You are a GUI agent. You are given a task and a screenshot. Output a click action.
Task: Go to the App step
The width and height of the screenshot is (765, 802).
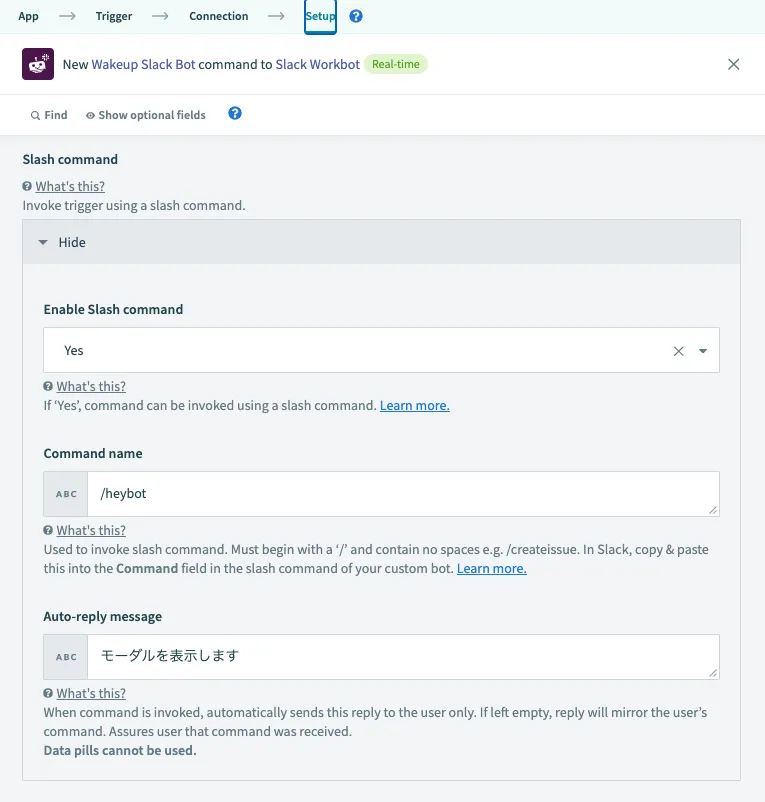(29, 17)
